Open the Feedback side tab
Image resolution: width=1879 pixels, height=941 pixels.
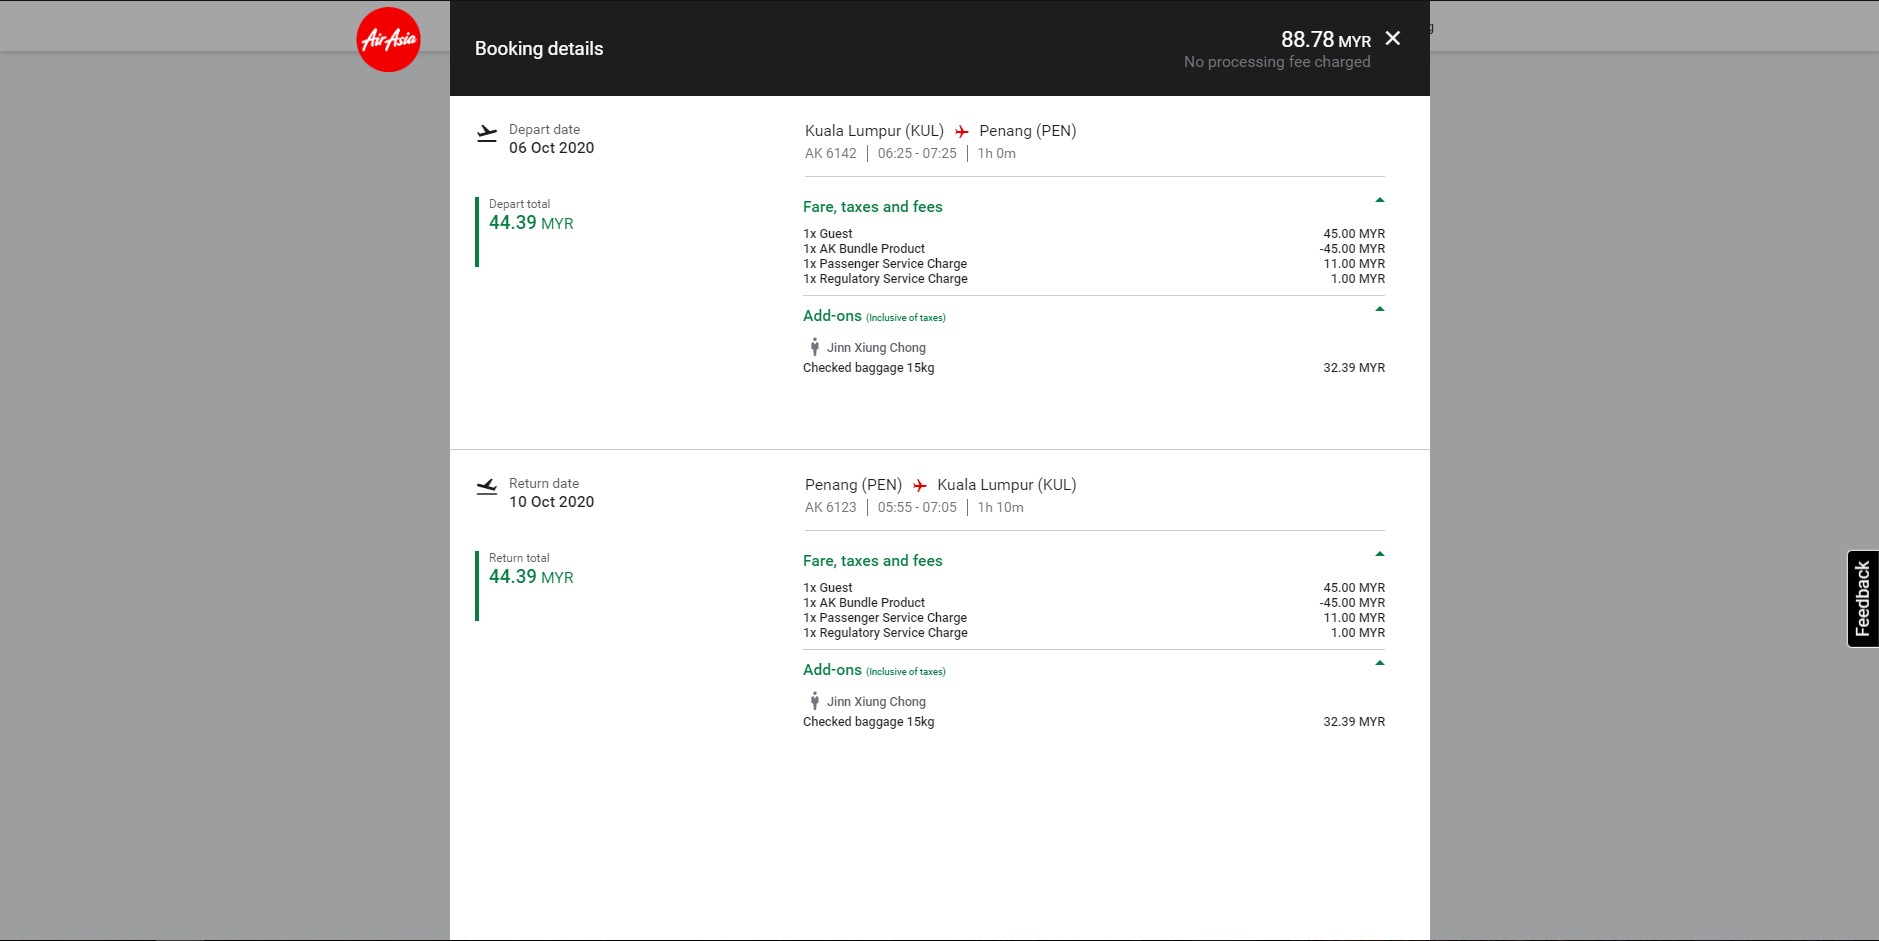pos(1862,598)
